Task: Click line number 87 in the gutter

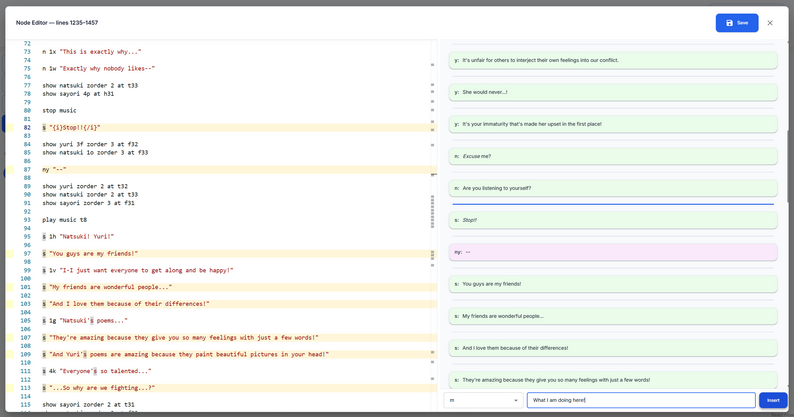Action: [27, 170]
